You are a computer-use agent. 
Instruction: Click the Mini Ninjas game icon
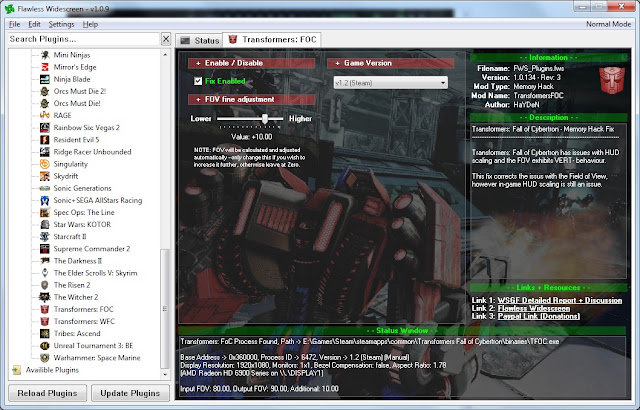coord(45,55)
